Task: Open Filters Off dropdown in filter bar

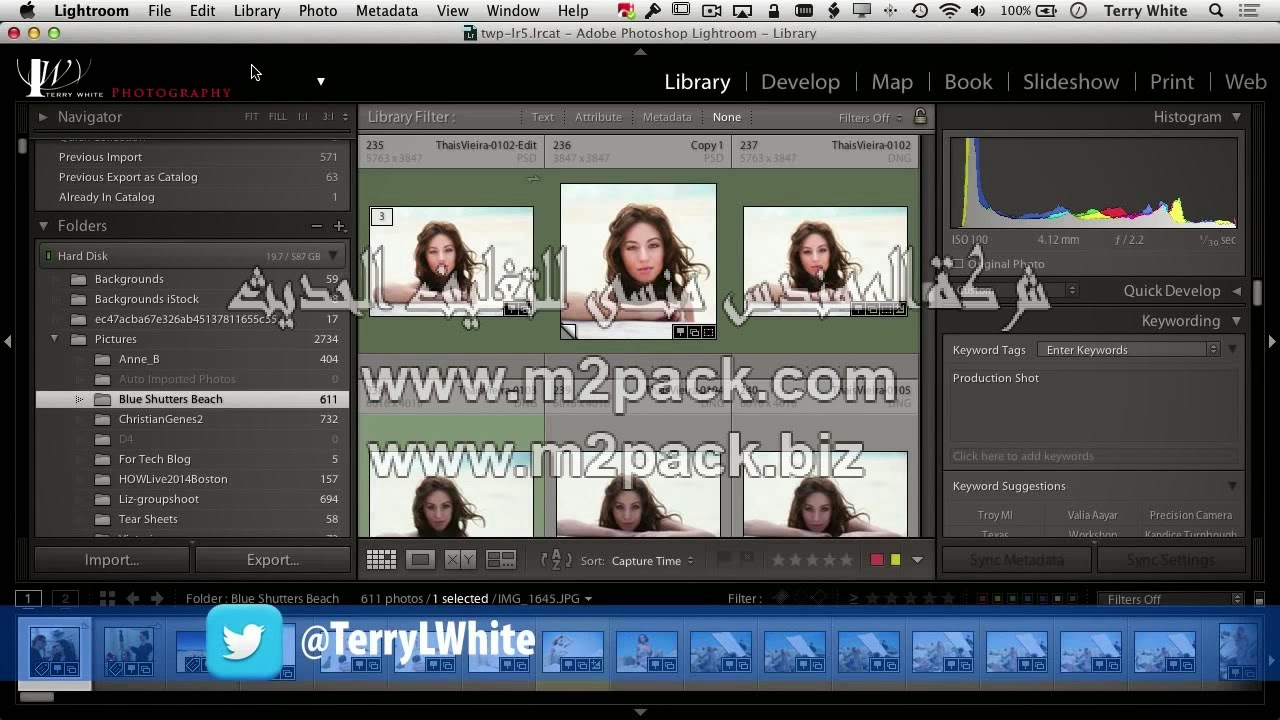Action: [870, 118]
